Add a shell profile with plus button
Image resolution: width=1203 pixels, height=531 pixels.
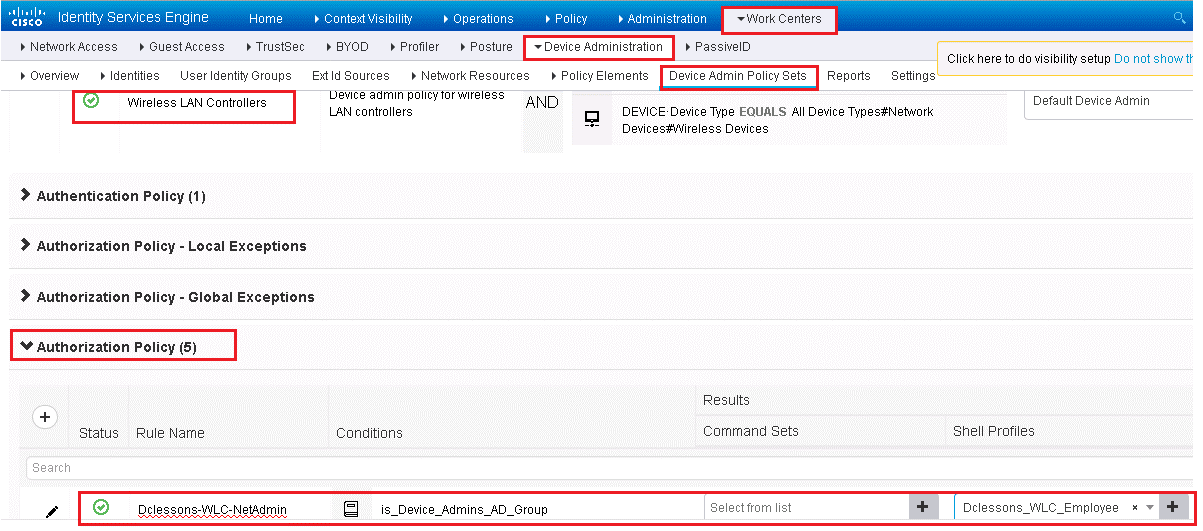pos(1172,507)
